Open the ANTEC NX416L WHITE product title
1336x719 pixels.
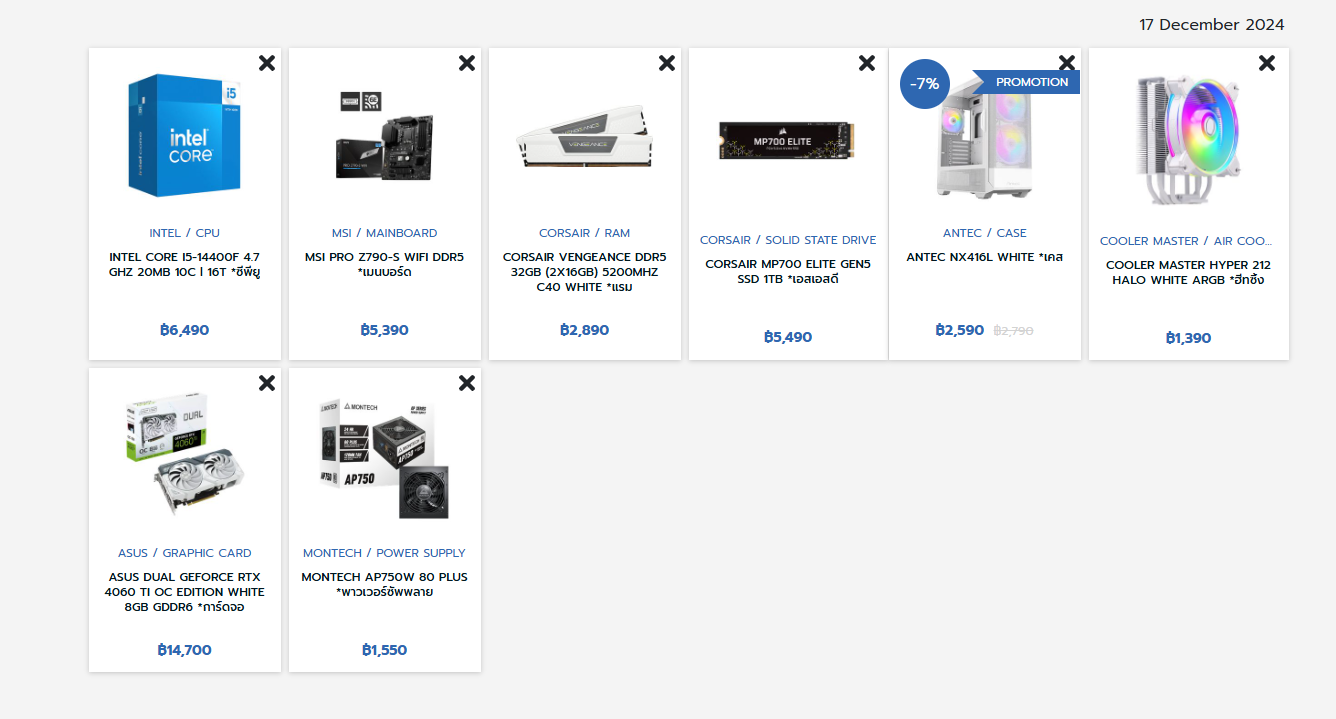tap(985, 257)
